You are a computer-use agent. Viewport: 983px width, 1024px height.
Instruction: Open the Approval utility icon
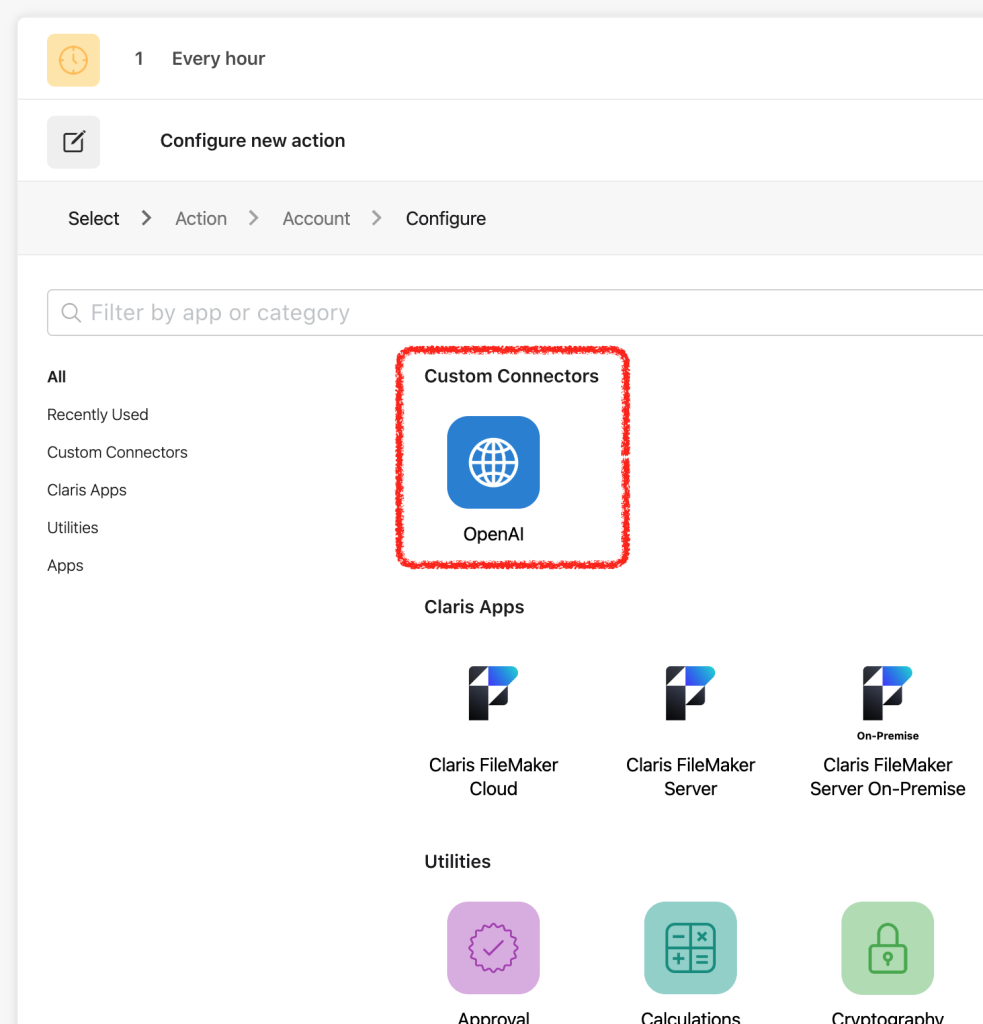tap(493, 948)
